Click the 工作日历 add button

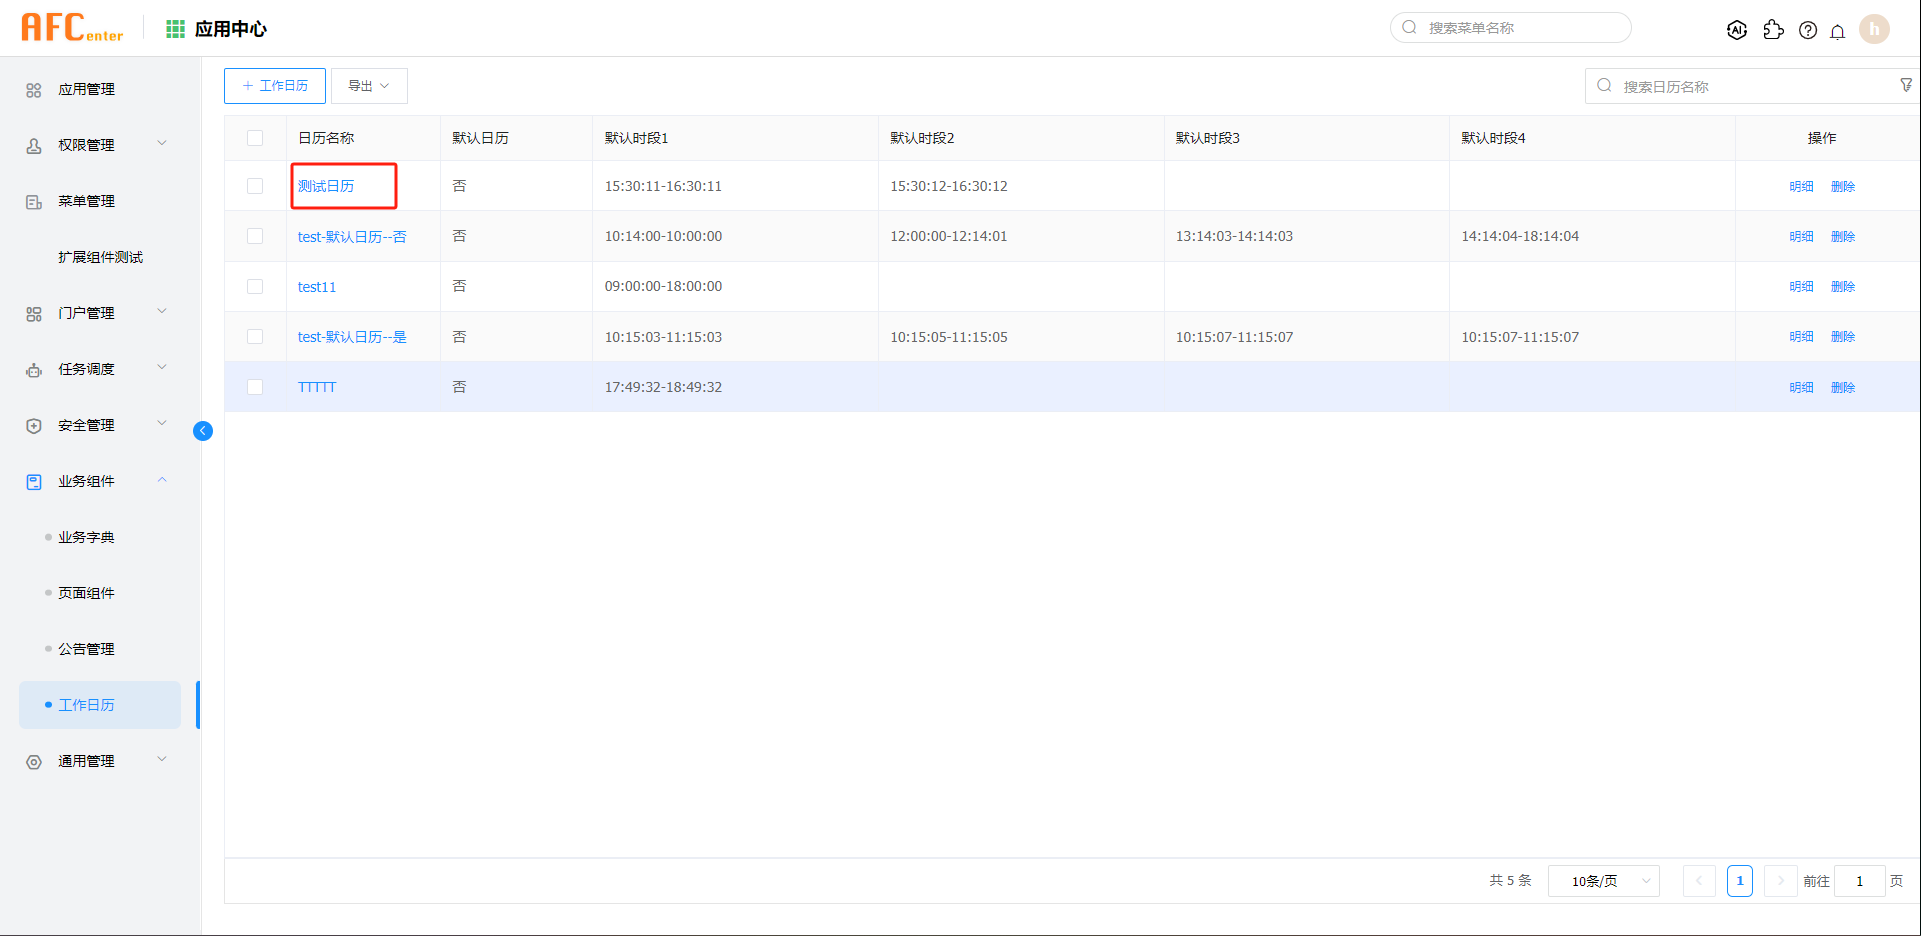(275, 86)
